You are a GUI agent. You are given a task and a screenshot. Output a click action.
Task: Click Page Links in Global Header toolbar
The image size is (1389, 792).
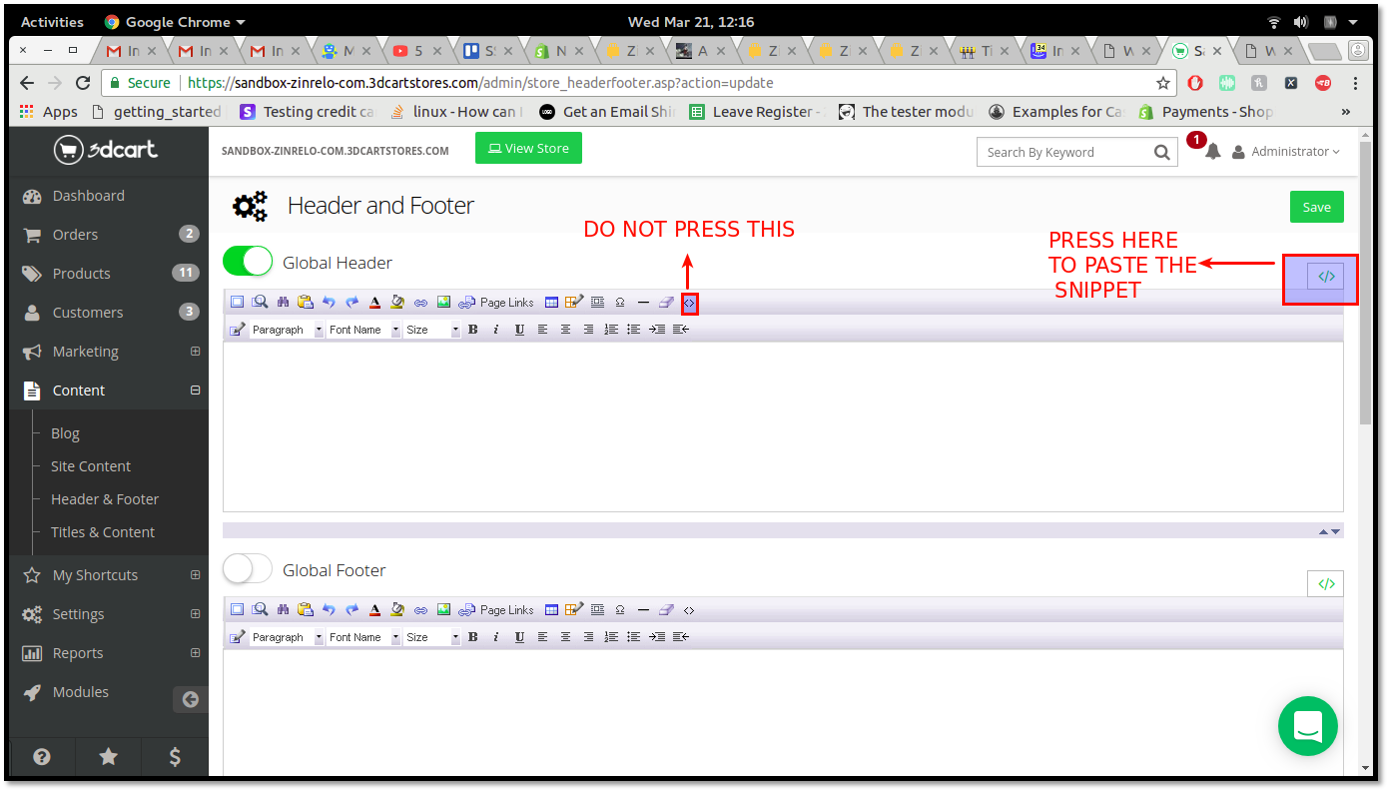click(496, 302)
